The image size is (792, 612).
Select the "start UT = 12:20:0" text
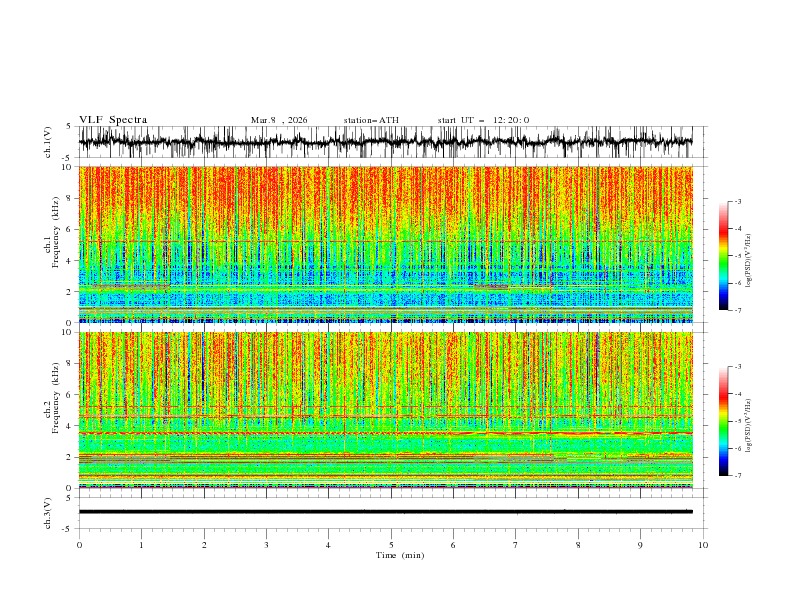point(483,120)
